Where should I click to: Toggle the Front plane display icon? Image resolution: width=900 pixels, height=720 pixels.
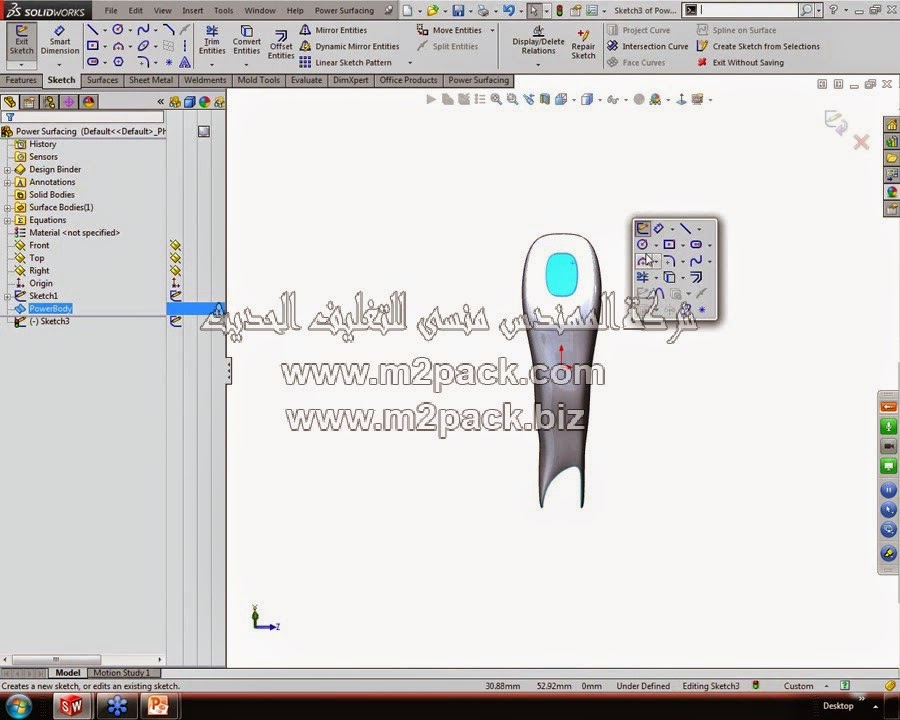176,245
